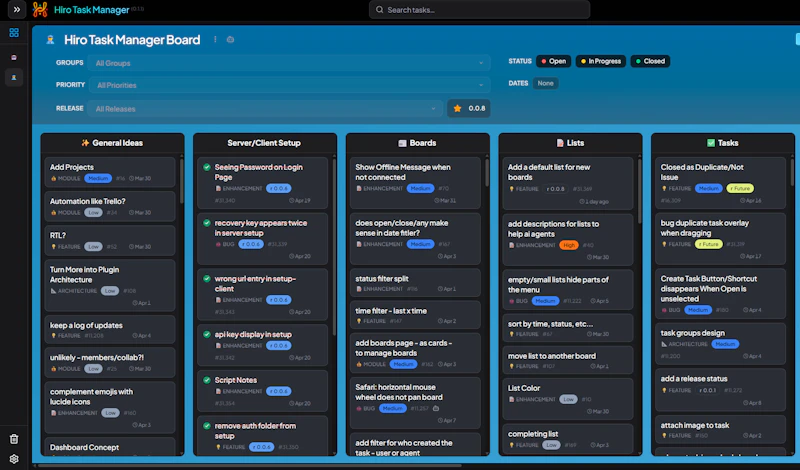This screenshot has width=800, height=470.
Task: Open the board options three-dot menu
Action: (x=215, y=39)
